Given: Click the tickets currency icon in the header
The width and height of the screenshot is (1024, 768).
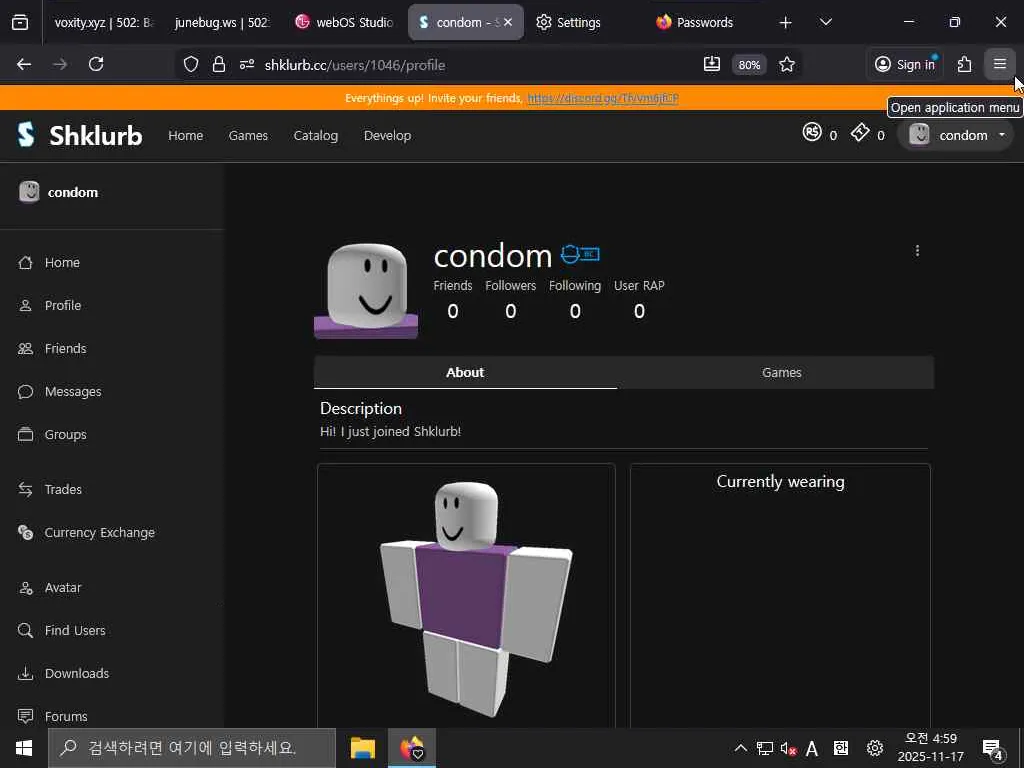Looking at the screenshot, I should [860, 133].
